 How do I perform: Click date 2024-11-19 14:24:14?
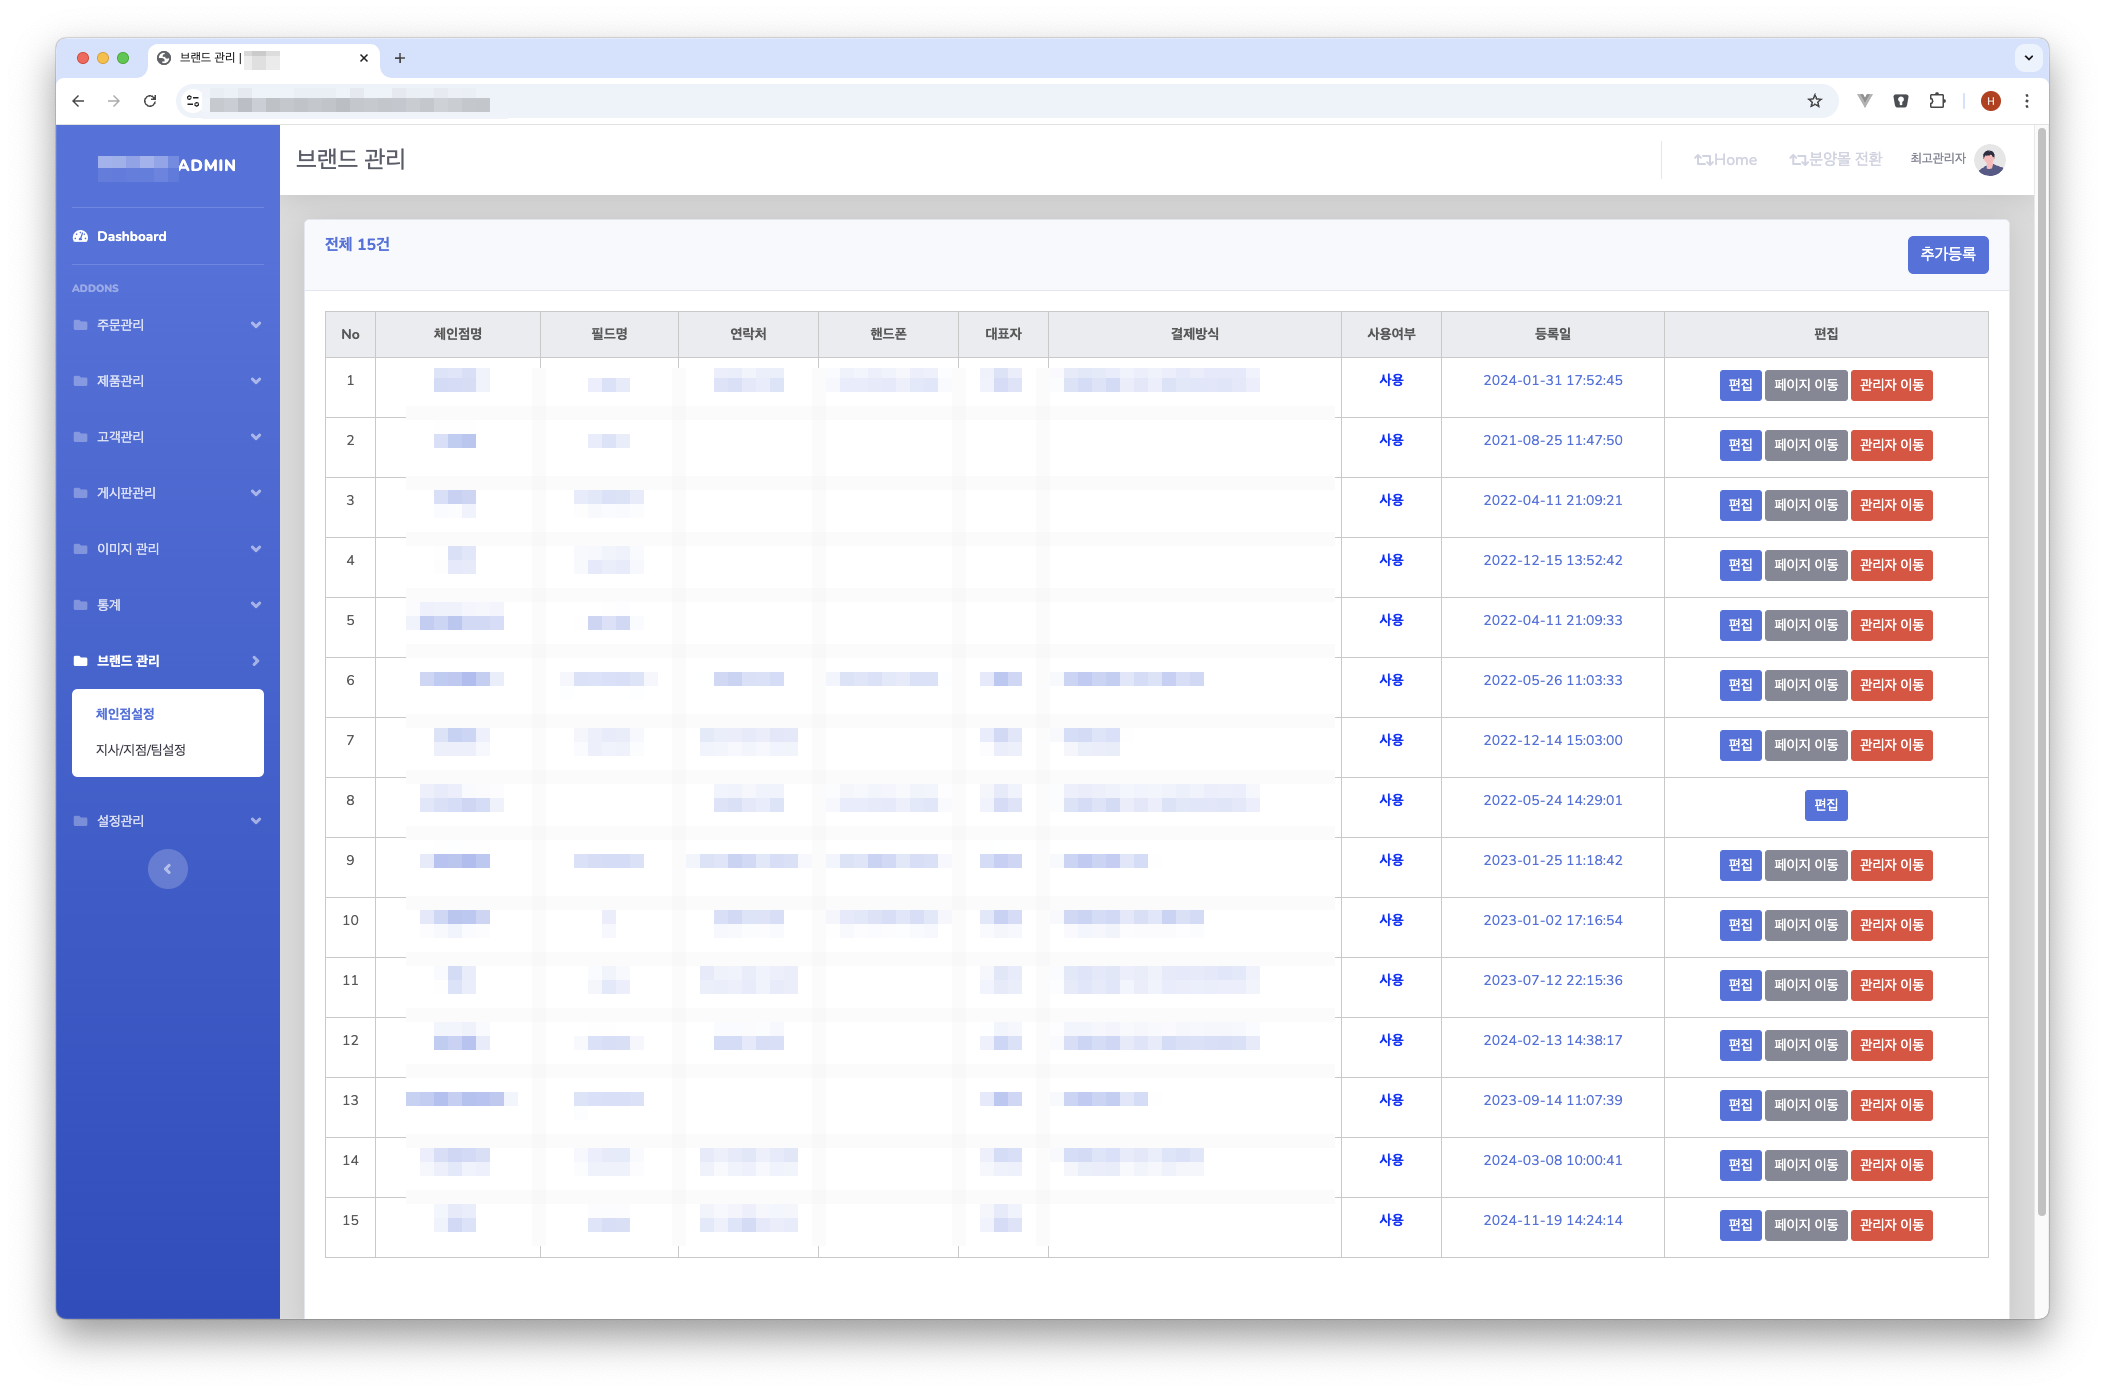1552,1220
